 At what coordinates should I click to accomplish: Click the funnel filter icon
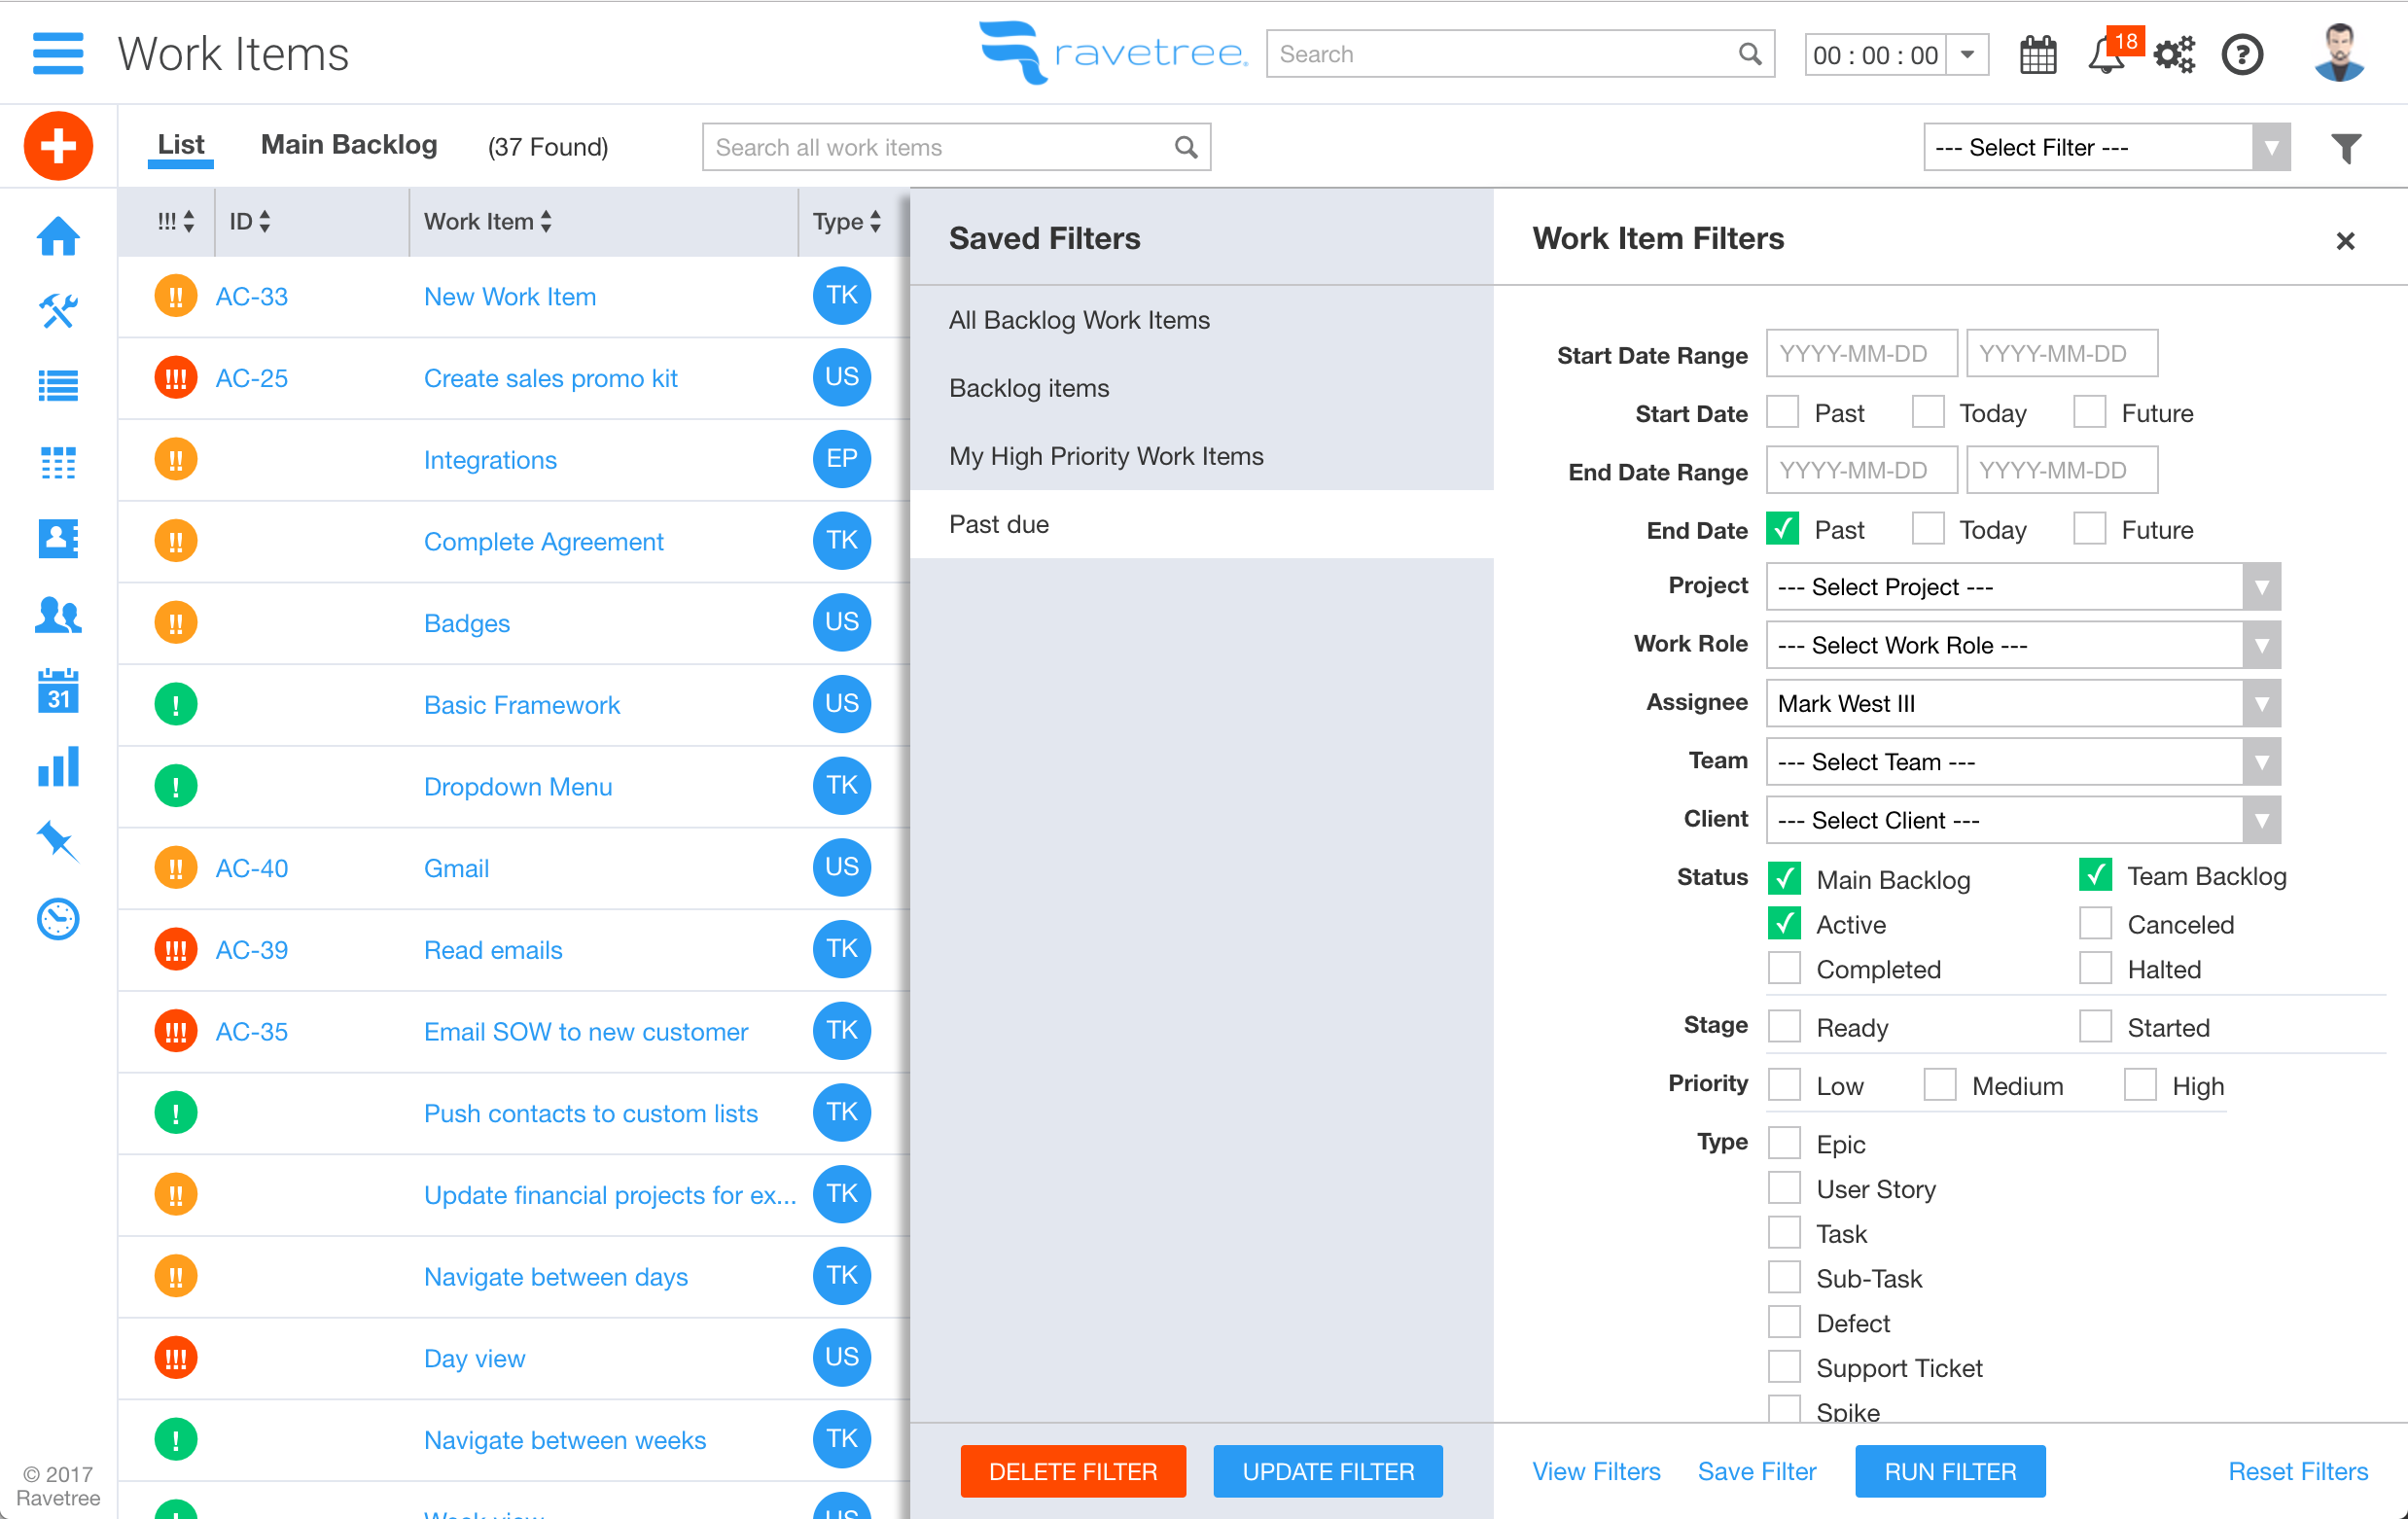pyautogui.click(x=2345, y=148)
